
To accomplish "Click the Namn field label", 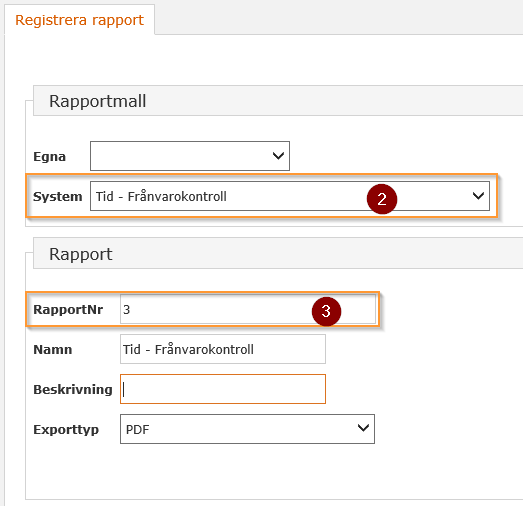I will click(53, 350).
